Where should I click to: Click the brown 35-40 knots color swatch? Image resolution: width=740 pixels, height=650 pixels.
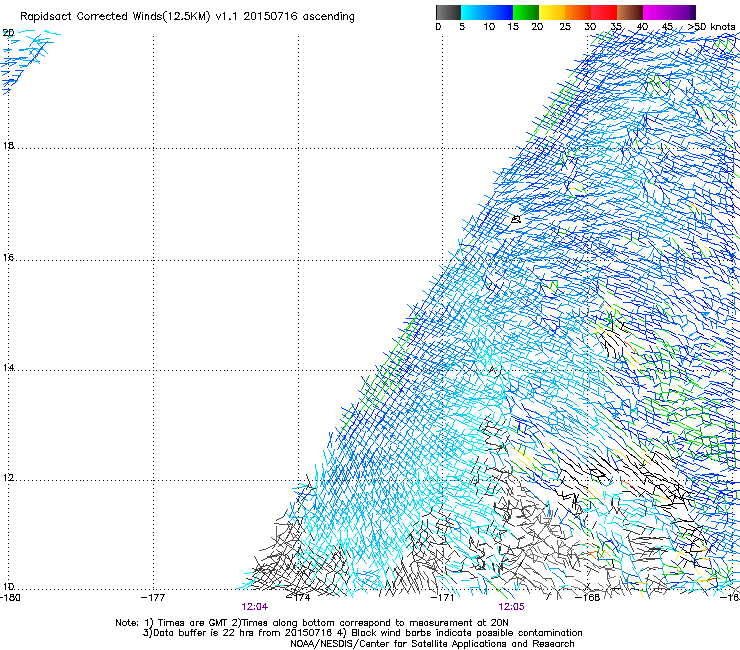(x=630, y=12)
